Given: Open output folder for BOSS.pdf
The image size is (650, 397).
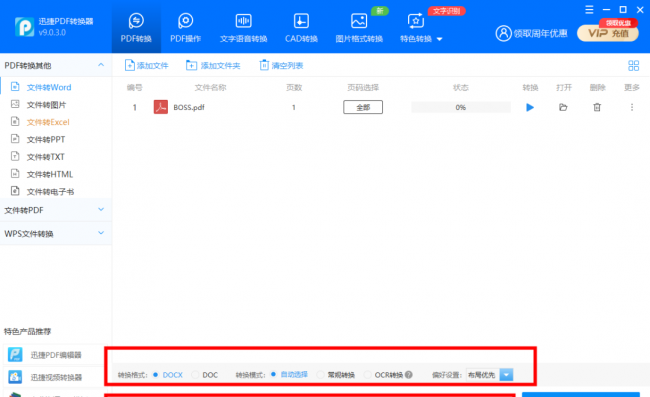Looking at the screenshot, I should point(563,107).
